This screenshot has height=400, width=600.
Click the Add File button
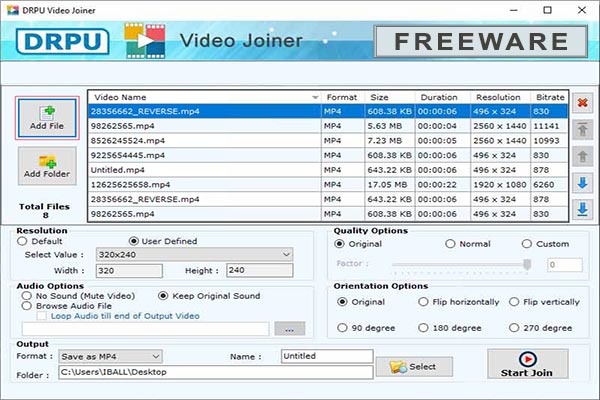click(x=47, y=118)
